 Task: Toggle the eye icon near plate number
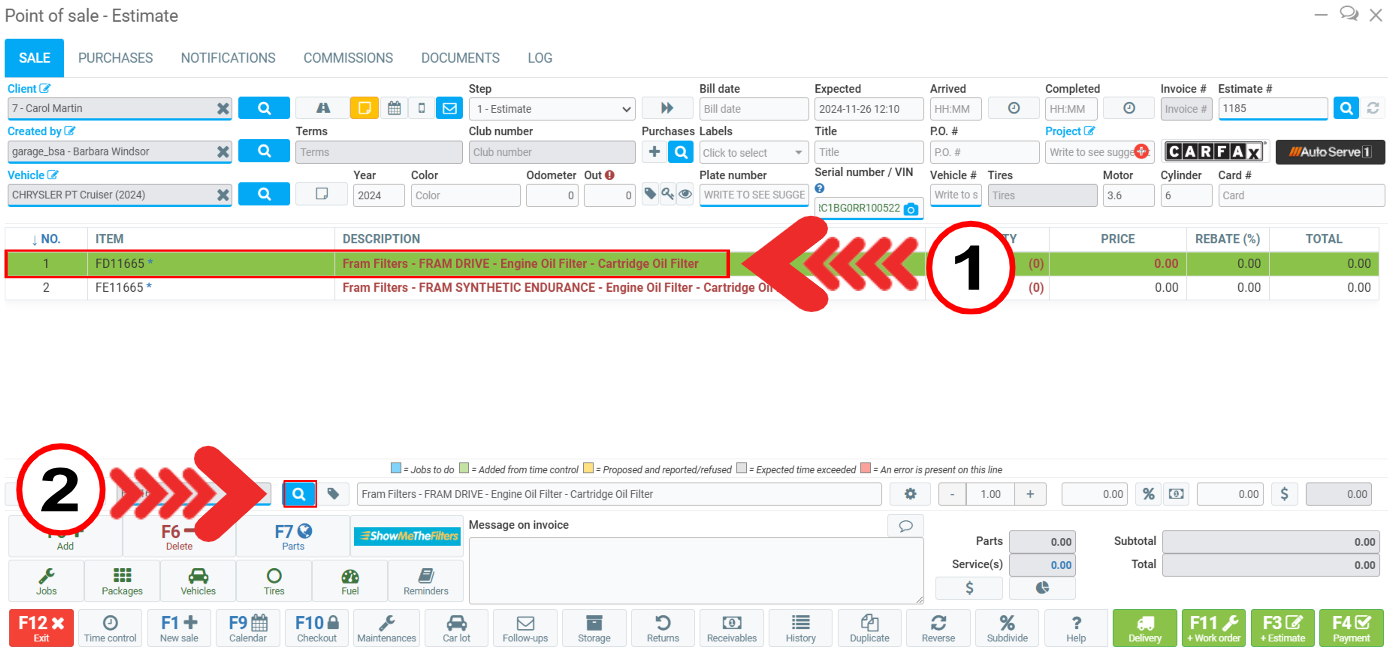(685, 195)
